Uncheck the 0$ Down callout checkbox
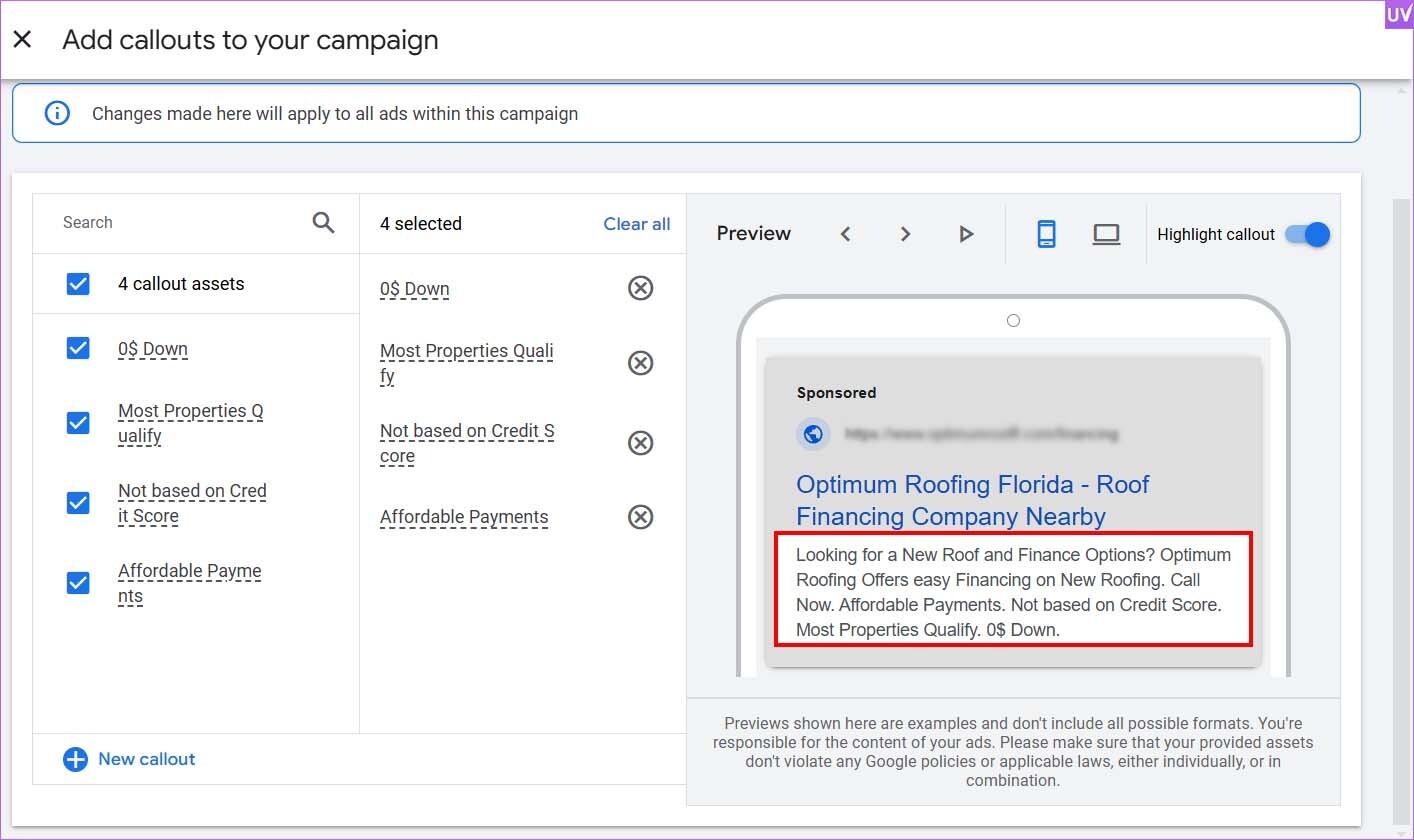The image size is (1414, 840). tap(78, 348)
